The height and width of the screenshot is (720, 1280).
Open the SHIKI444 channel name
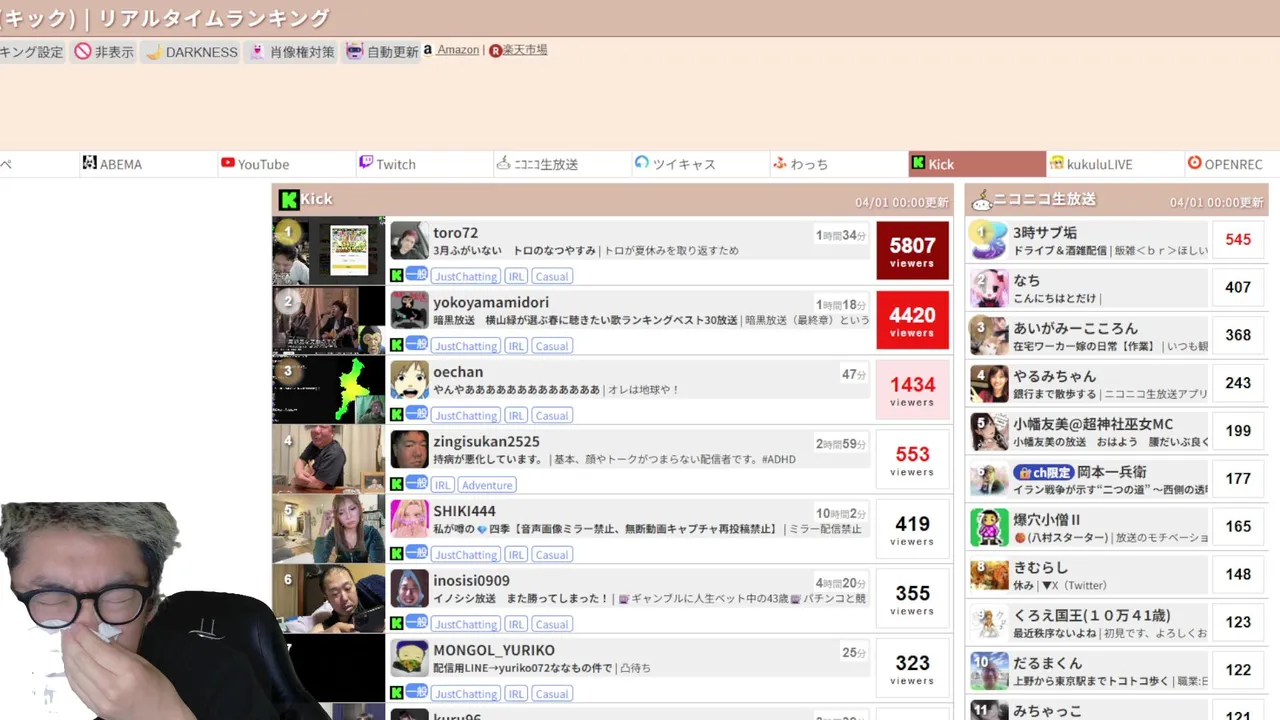click(464, 511)
